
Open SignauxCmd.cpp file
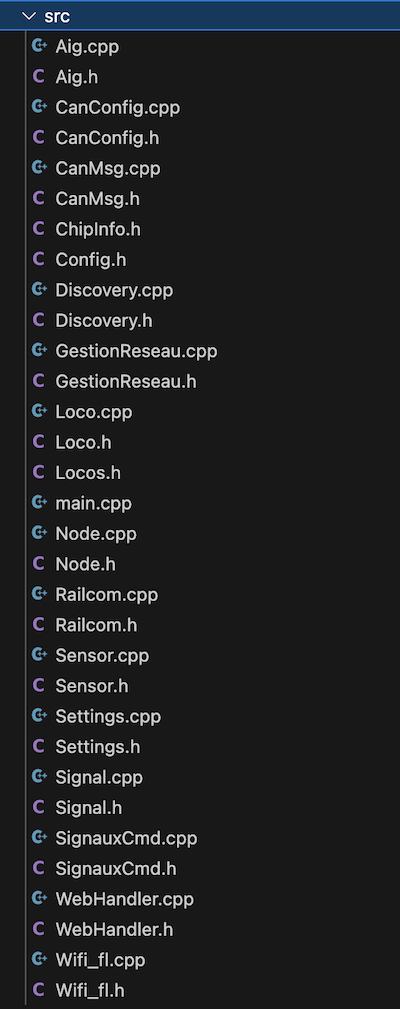point(200,838)
